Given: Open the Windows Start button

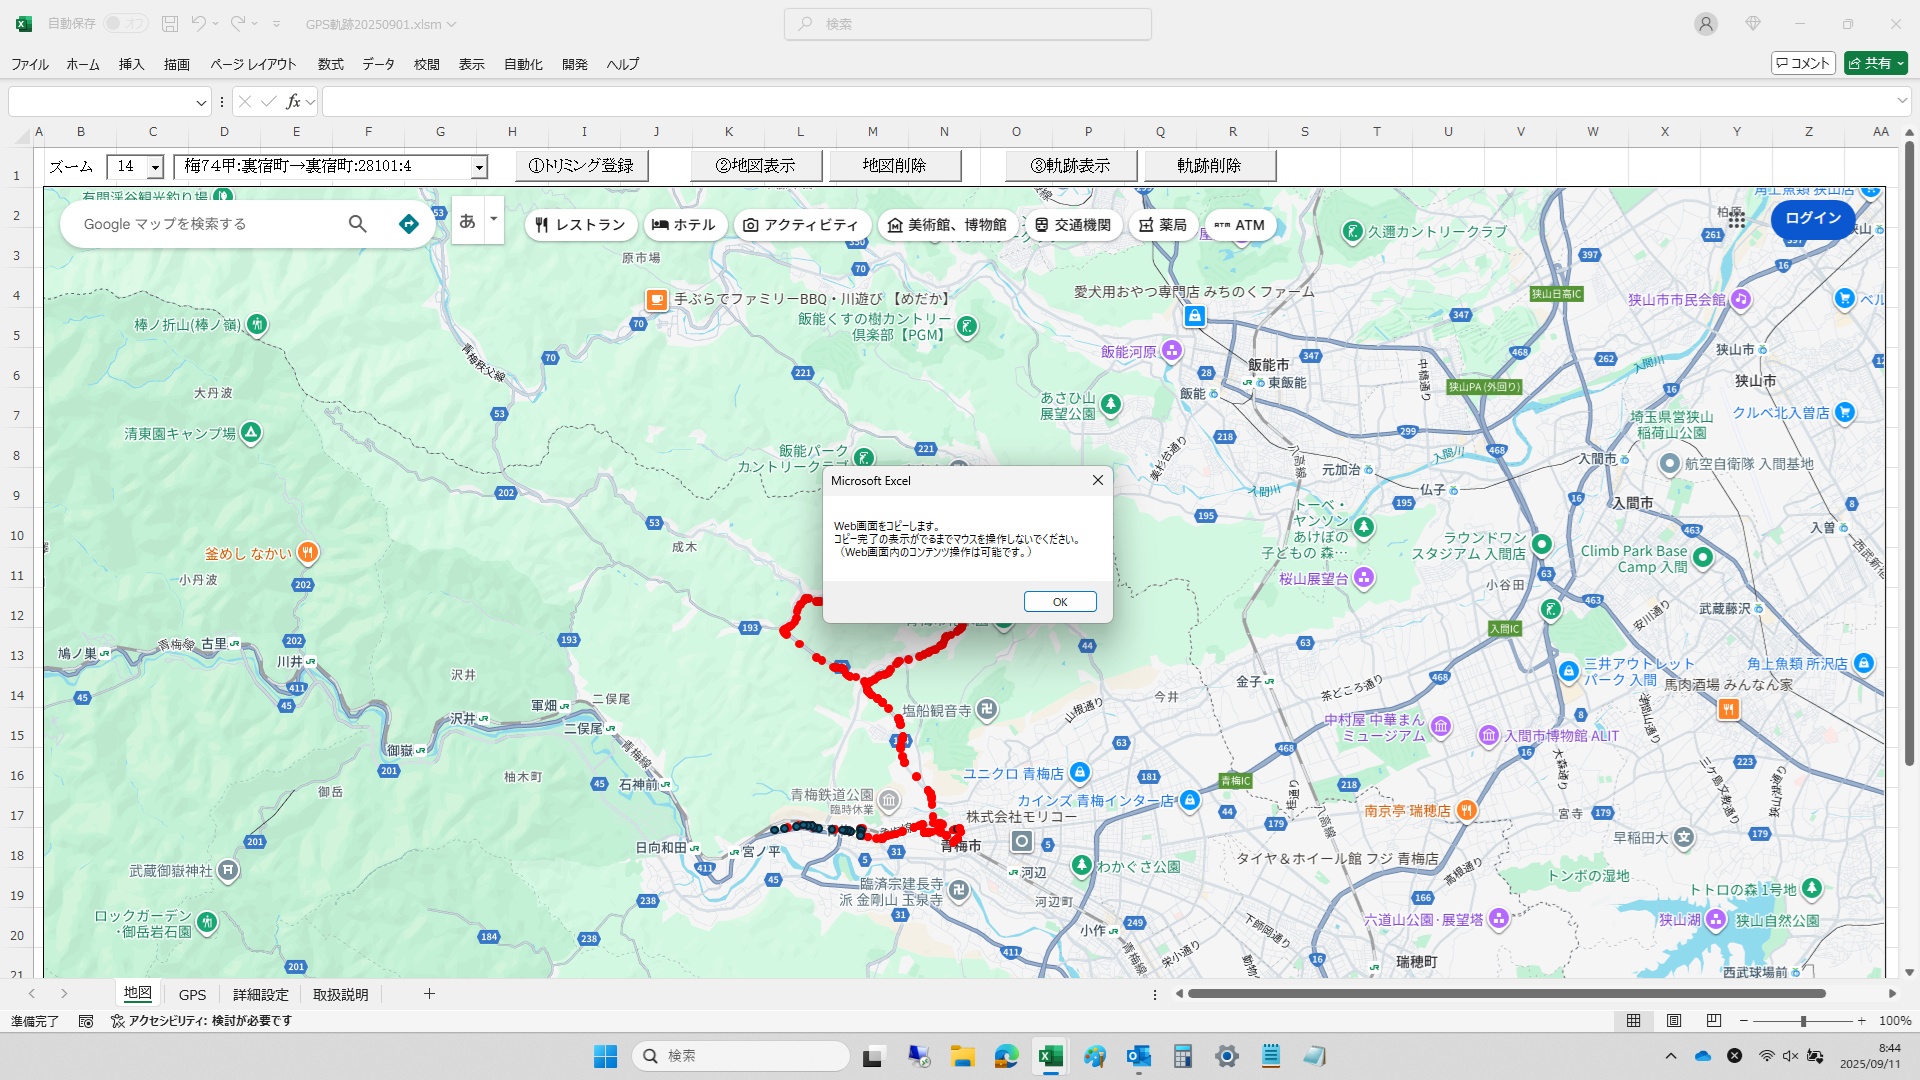Looking at the screenshot, I should [605, 1056].
